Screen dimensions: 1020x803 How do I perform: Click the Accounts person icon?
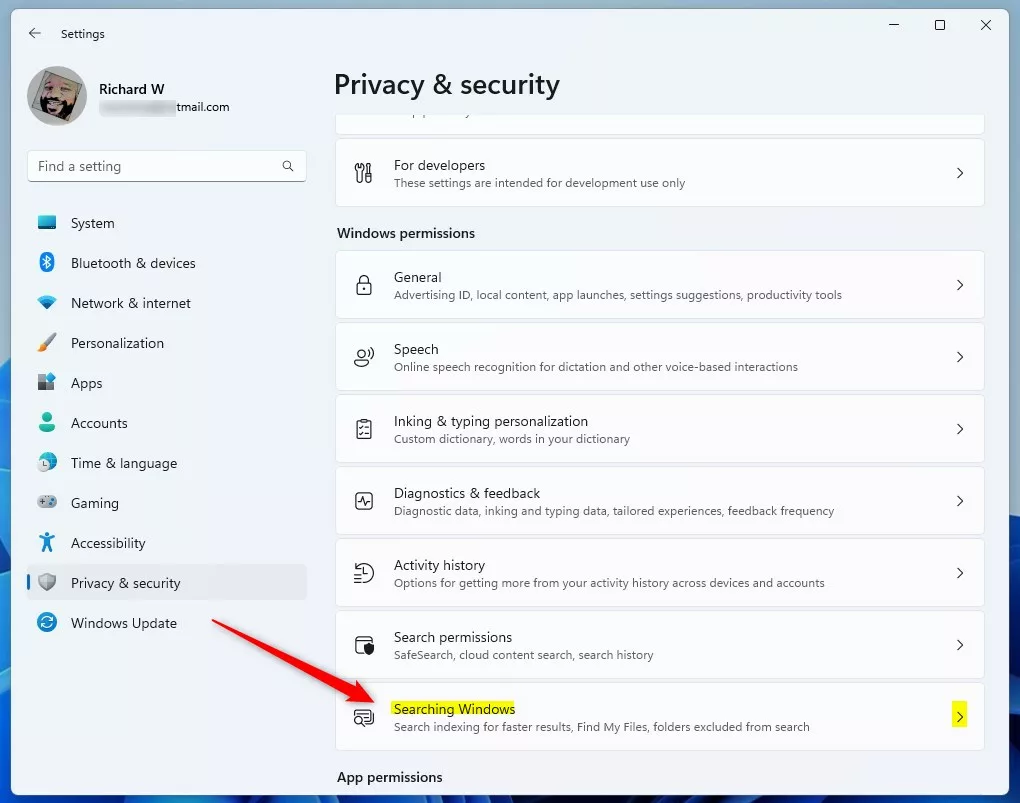pyautogui.click(x=47, y=422)
